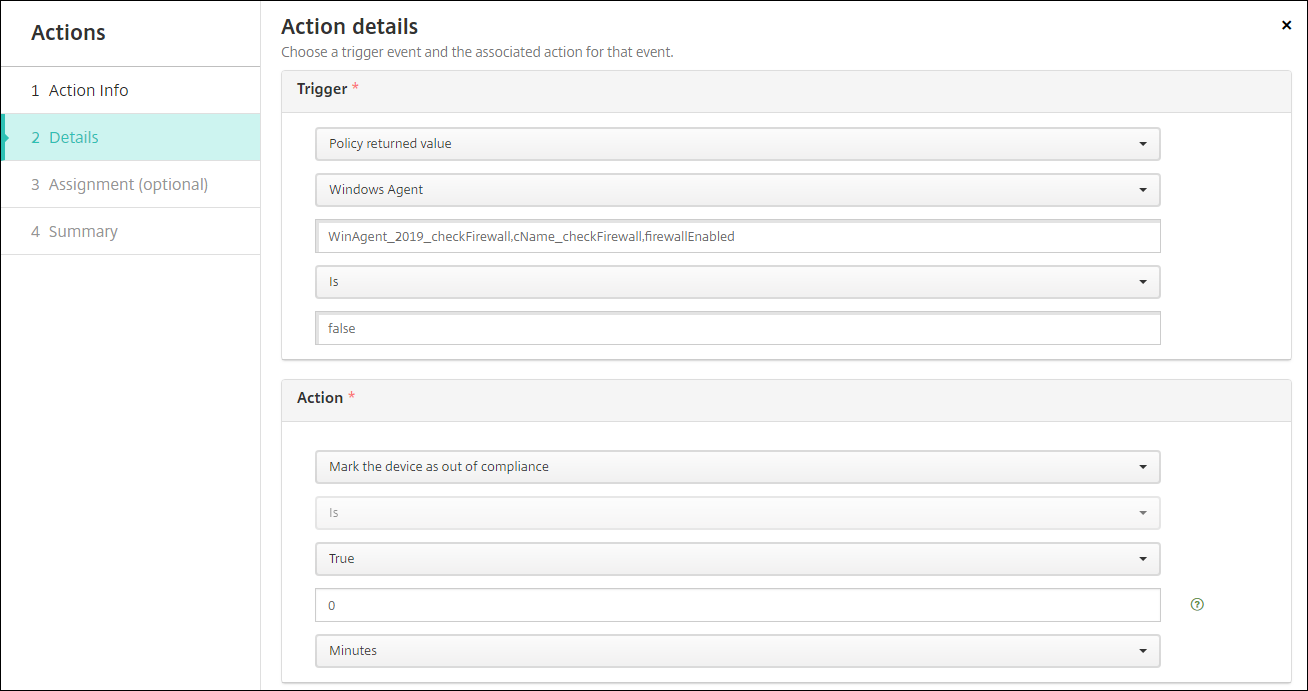Jump to step 4 Summary
This screenshot has width=1308, height=691.
pyautogui.click(x=83, y=232)
